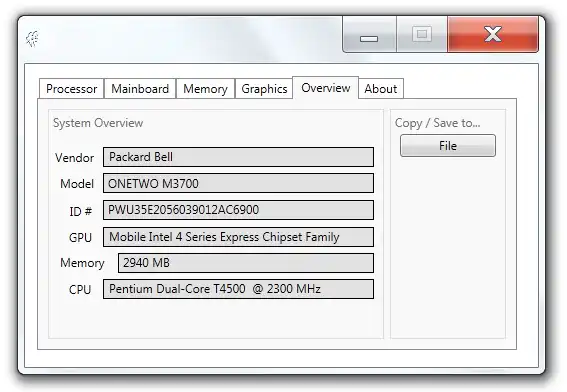Click the Vendor label text

click(x=74, y=158)
